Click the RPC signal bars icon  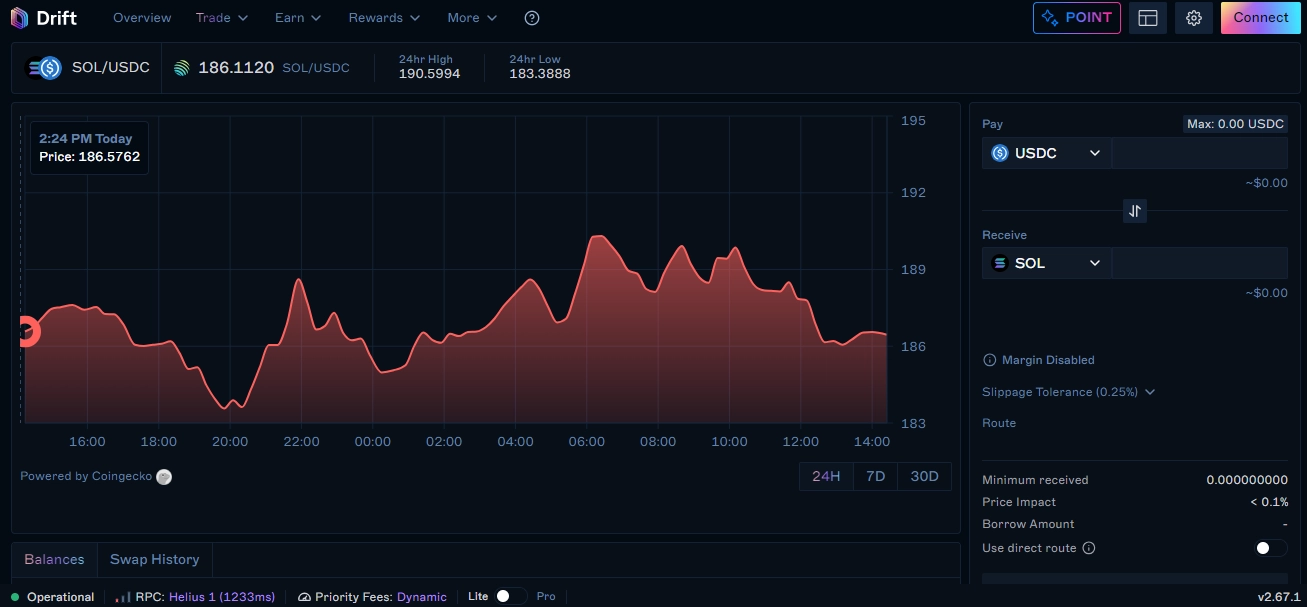(123, 597)
